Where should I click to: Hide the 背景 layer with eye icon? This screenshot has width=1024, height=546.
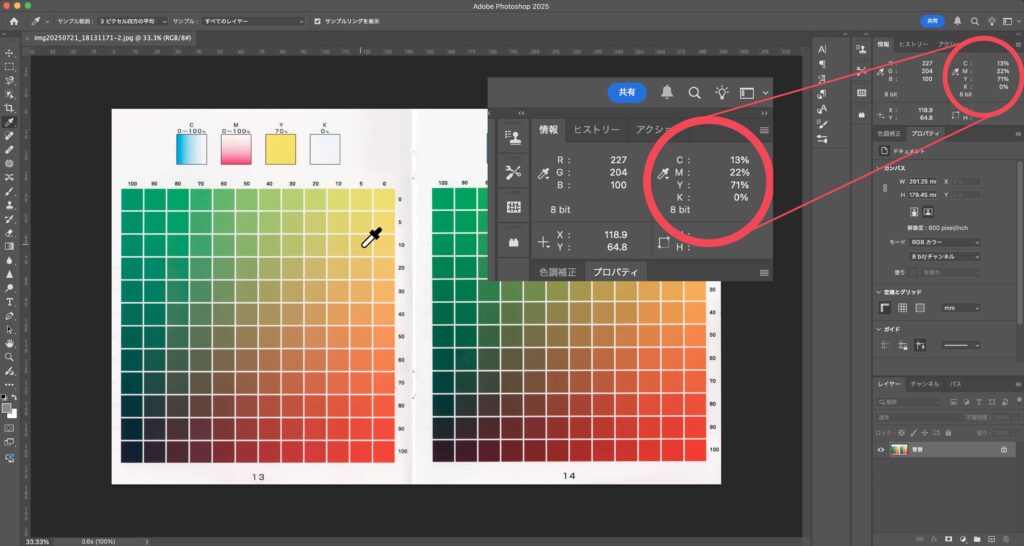(x=881, y=451)
